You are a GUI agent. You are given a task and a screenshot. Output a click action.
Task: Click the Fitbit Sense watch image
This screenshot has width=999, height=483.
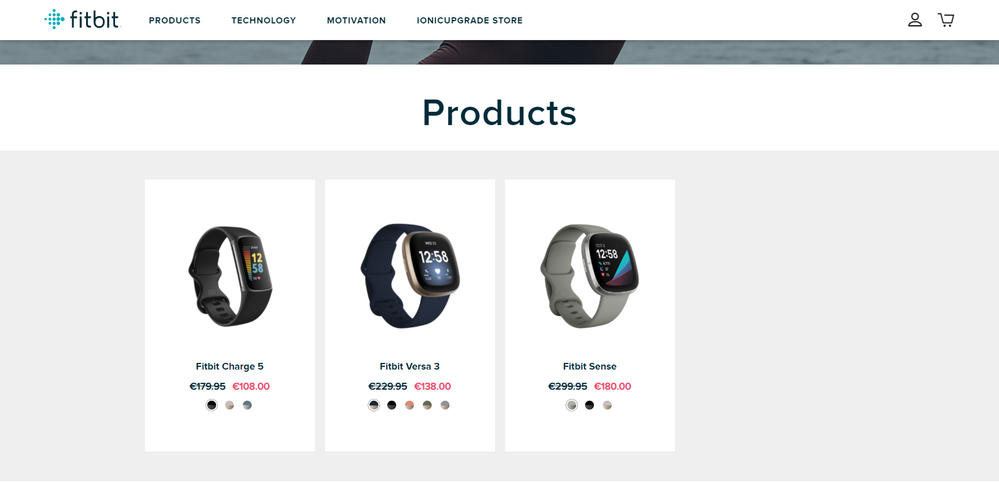coord(590,276)
